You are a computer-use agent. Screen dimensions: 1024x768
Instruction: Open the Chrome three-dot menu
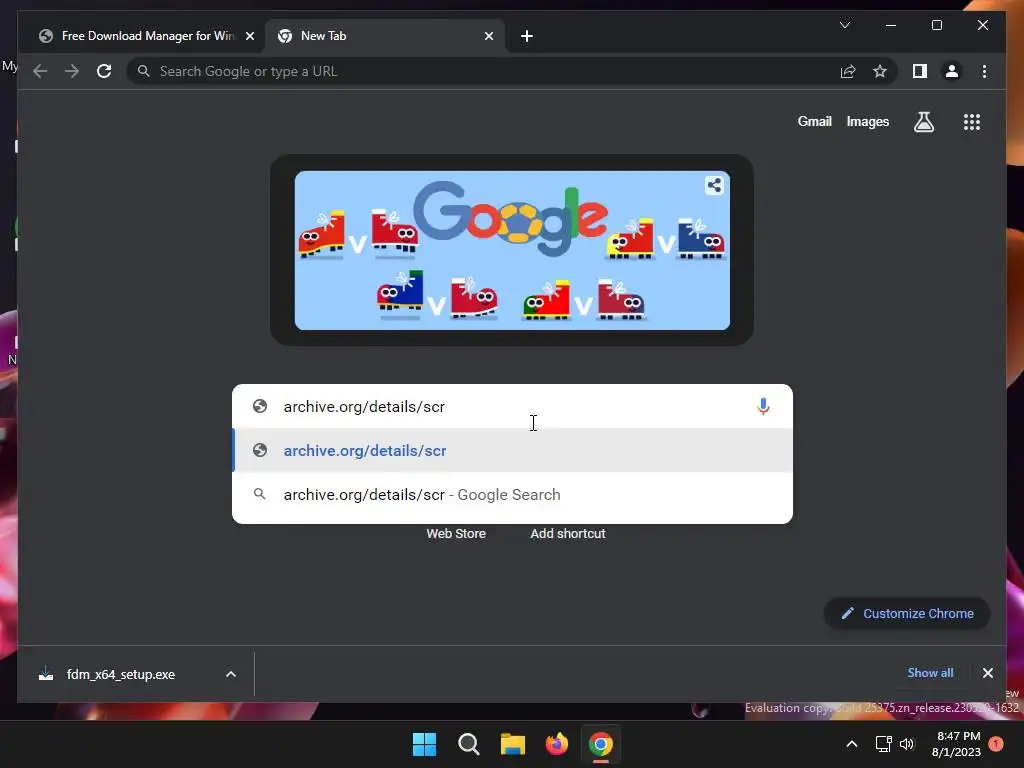pyautogui.click(x=984, y=71)
